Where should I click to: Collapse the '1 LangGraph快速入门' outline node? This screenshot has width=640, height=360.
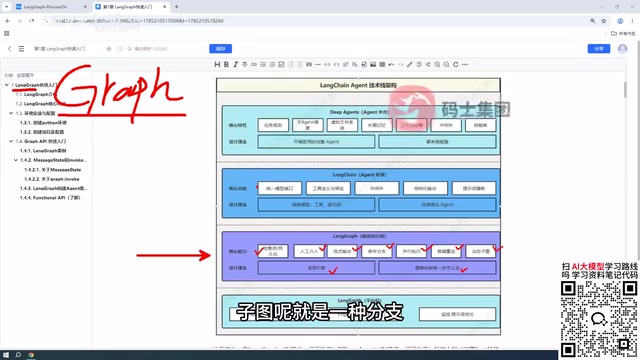tap(7, 85)
